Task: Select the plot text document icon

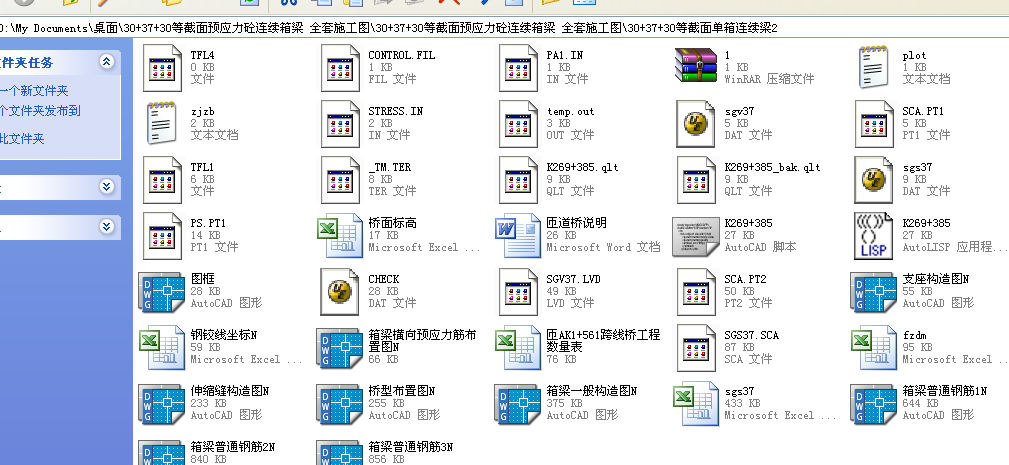Action: [x=875, y=68]
